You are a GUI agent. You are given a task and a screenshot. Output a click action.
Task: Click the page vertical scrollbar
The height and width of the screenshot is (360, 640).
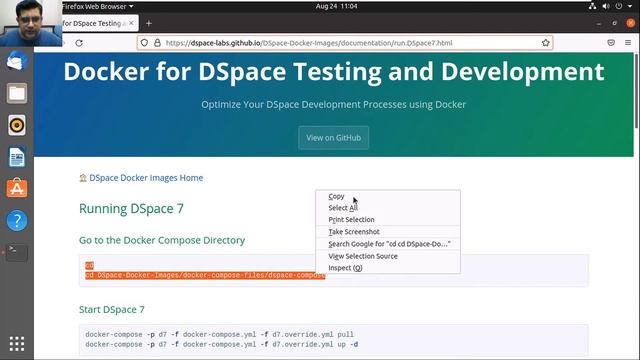tap(636, 91)
